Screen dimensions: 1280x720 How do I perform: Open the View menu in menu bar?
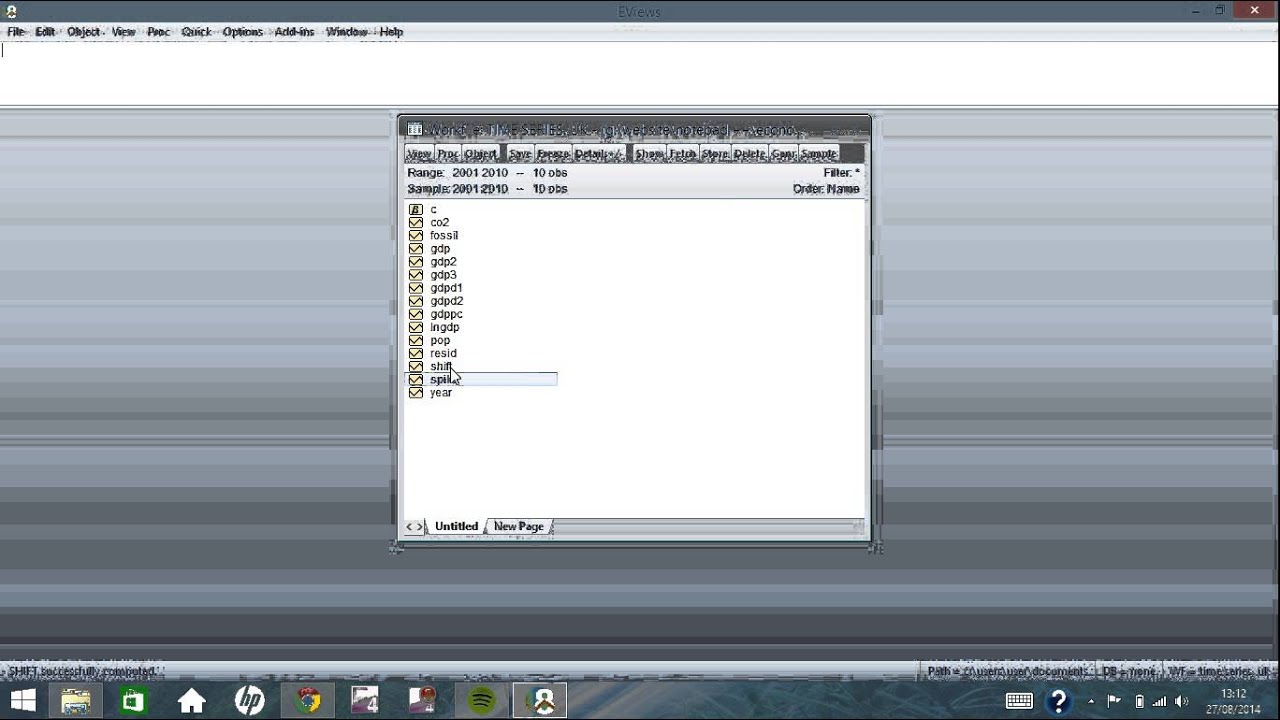click(123, 32)
